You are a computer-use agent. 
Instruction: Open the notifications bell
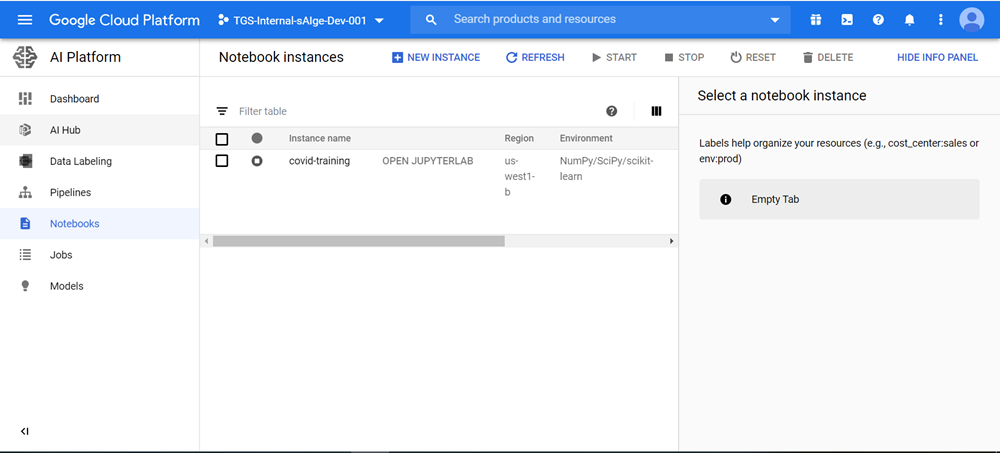pos(909,20)
